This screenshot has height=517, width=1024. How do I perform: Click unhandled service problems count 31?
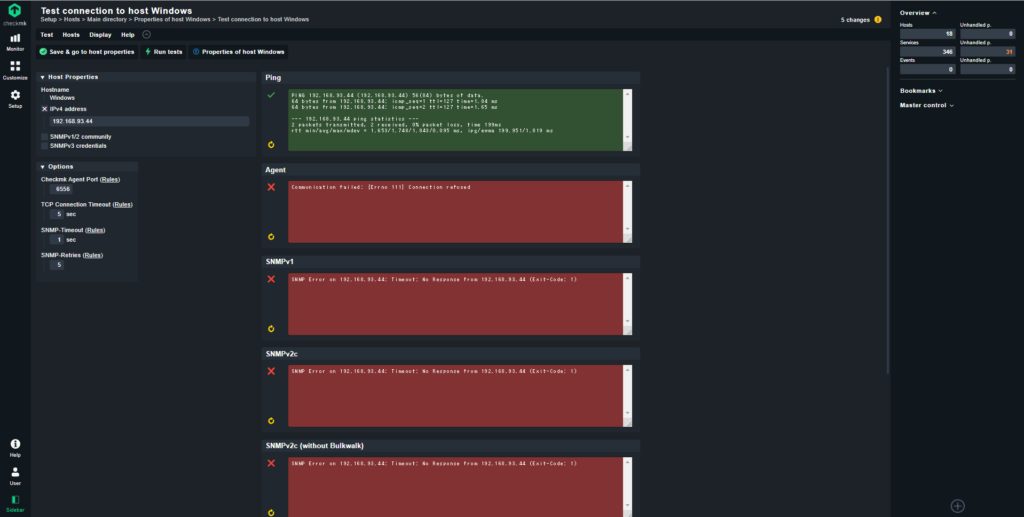(x=987, y=51)
